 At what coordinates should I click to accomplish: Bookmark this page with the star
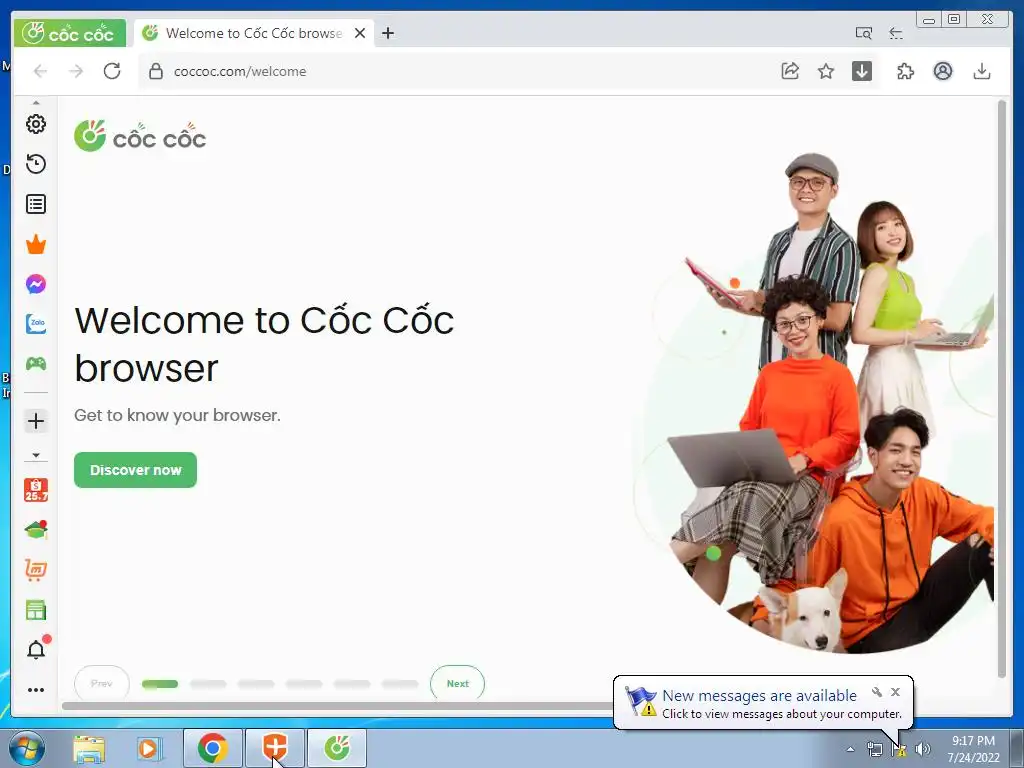tap(826, 71)
